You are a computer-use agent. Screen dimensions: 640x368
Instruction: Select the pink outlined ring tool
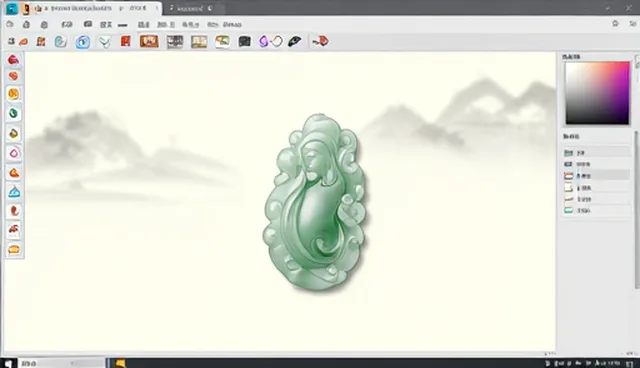pyautogui.click(x=14, y=153)
